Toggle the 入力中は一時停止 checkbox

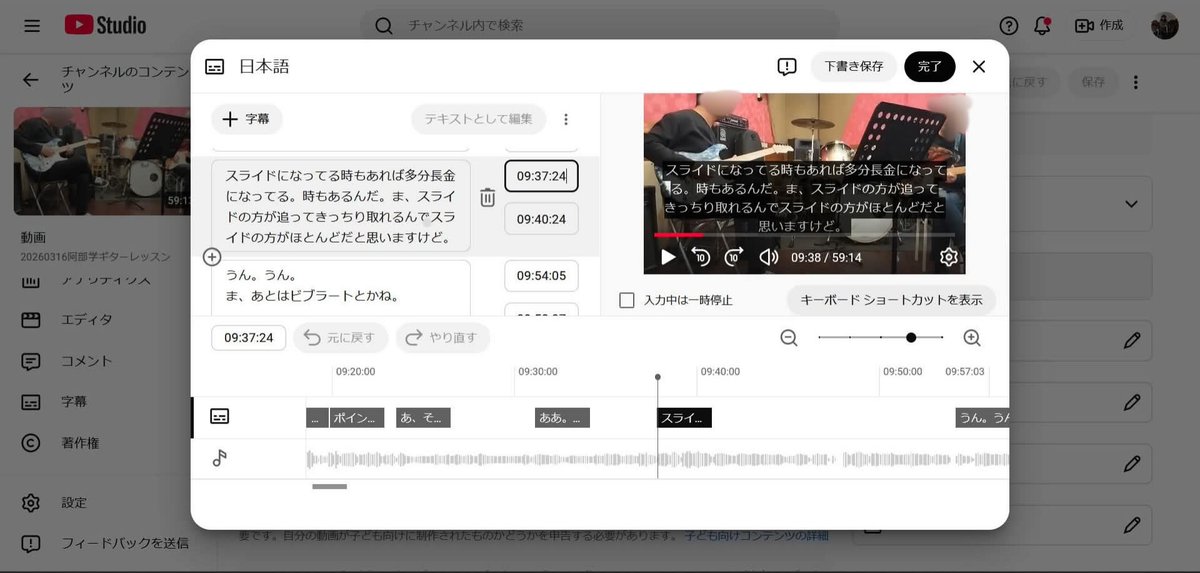(x=627, y=300)
